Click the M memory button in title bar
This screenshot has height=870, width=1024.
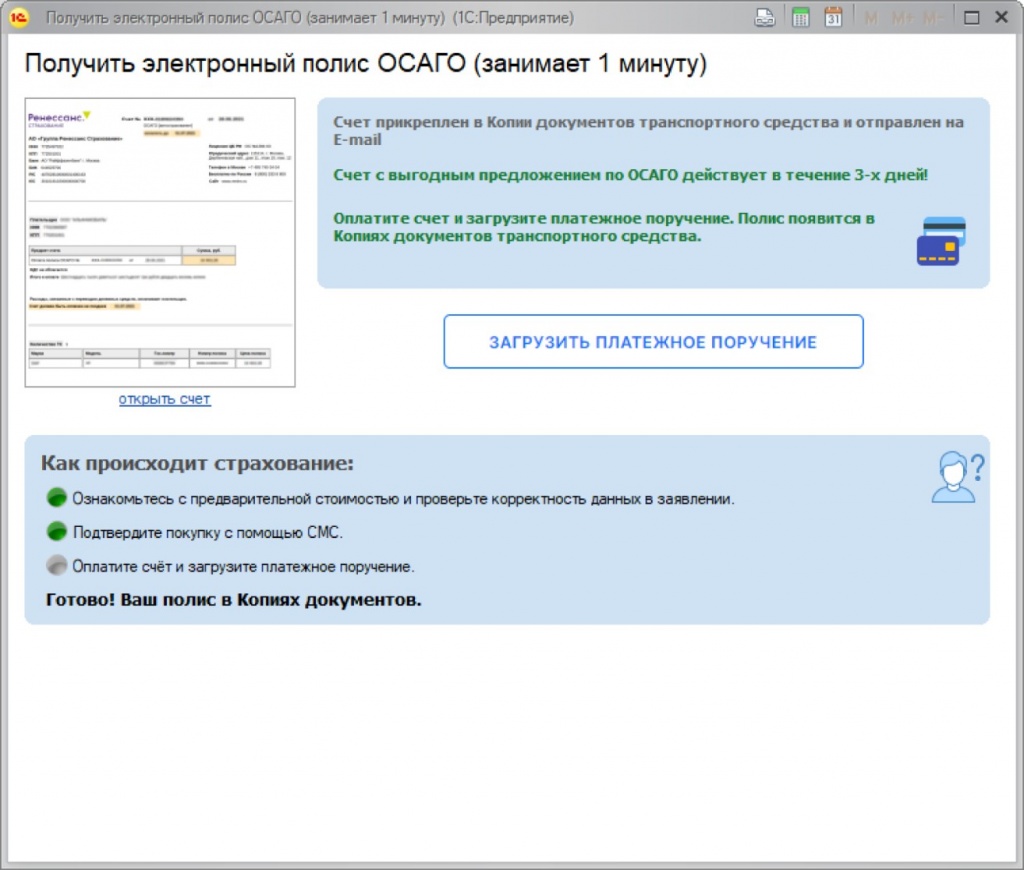tap(871, 18)
